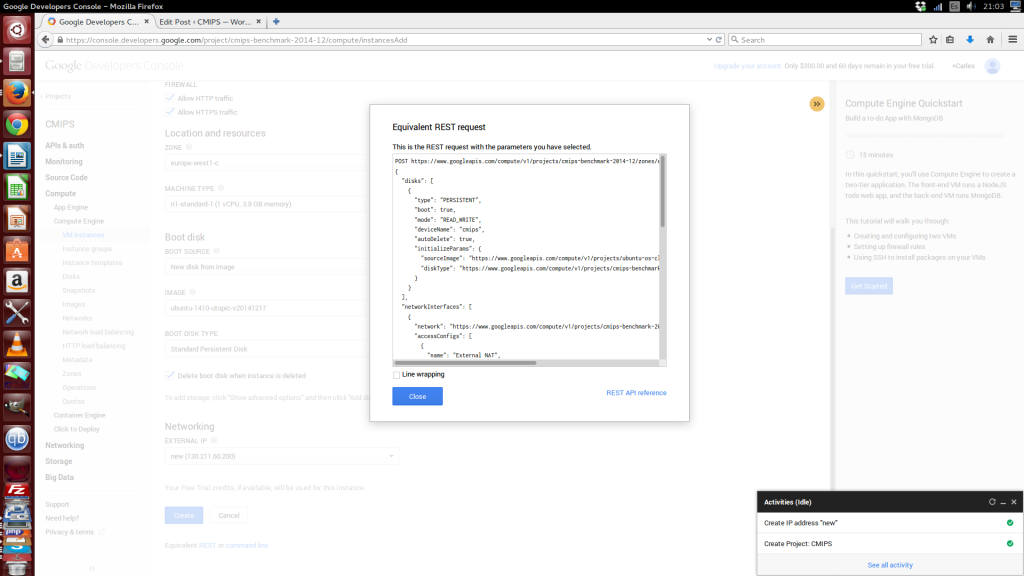The width and height of the screenshot is (1024, 576).
Task: Switch to Edit Post CMIPS tab
Action: point(205,22)
